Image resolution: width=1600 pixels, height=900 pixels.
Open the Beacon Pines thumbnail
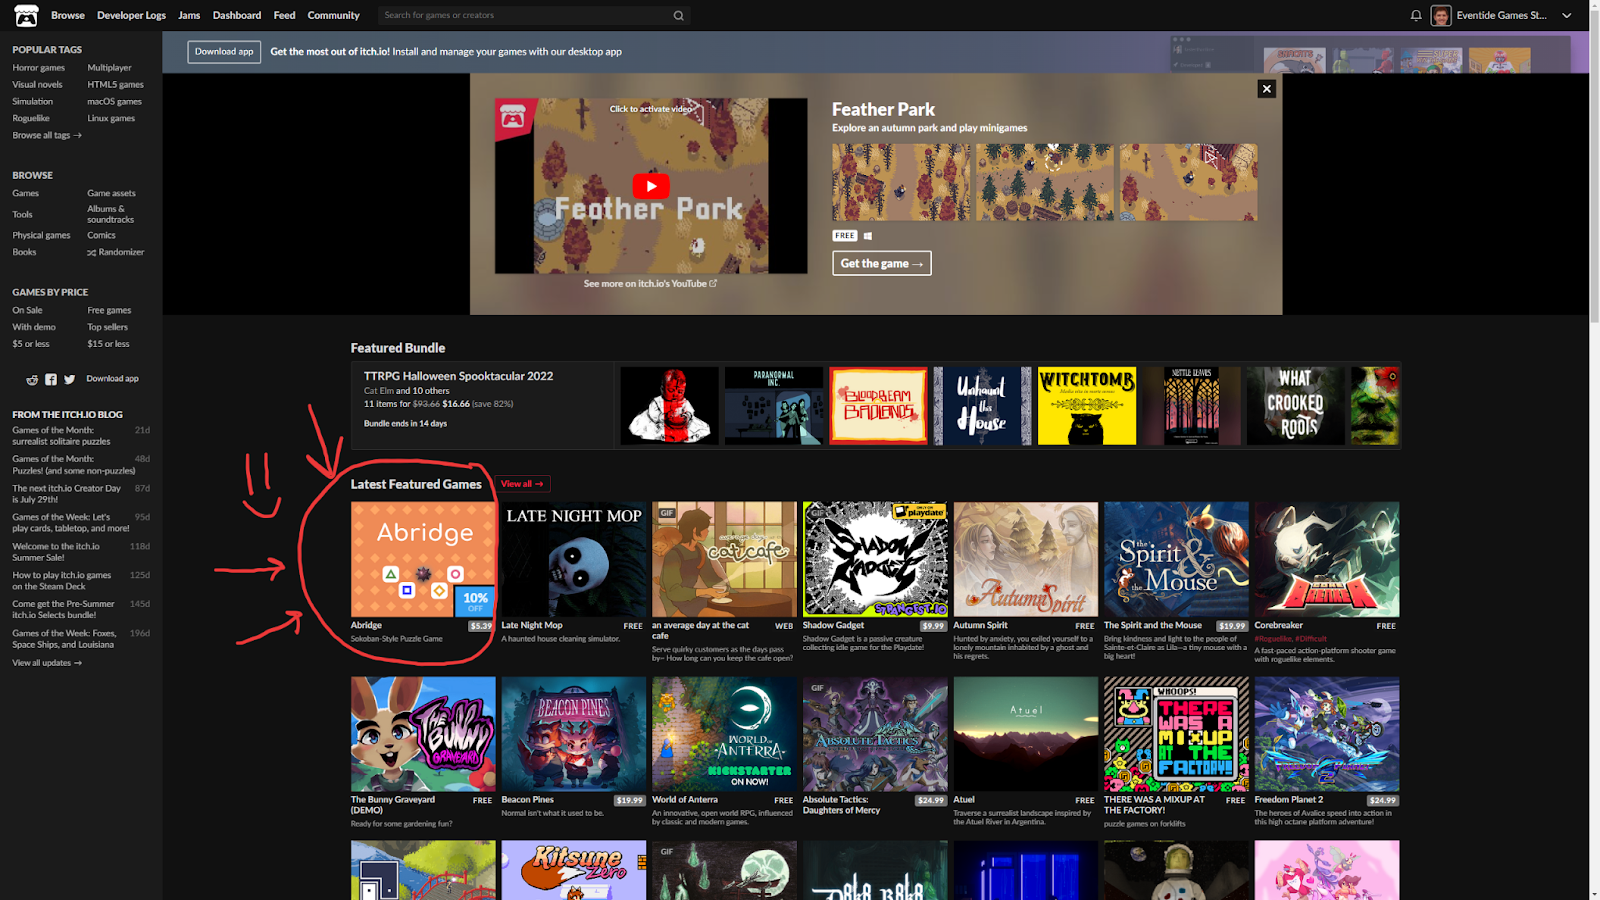[574, 734]
